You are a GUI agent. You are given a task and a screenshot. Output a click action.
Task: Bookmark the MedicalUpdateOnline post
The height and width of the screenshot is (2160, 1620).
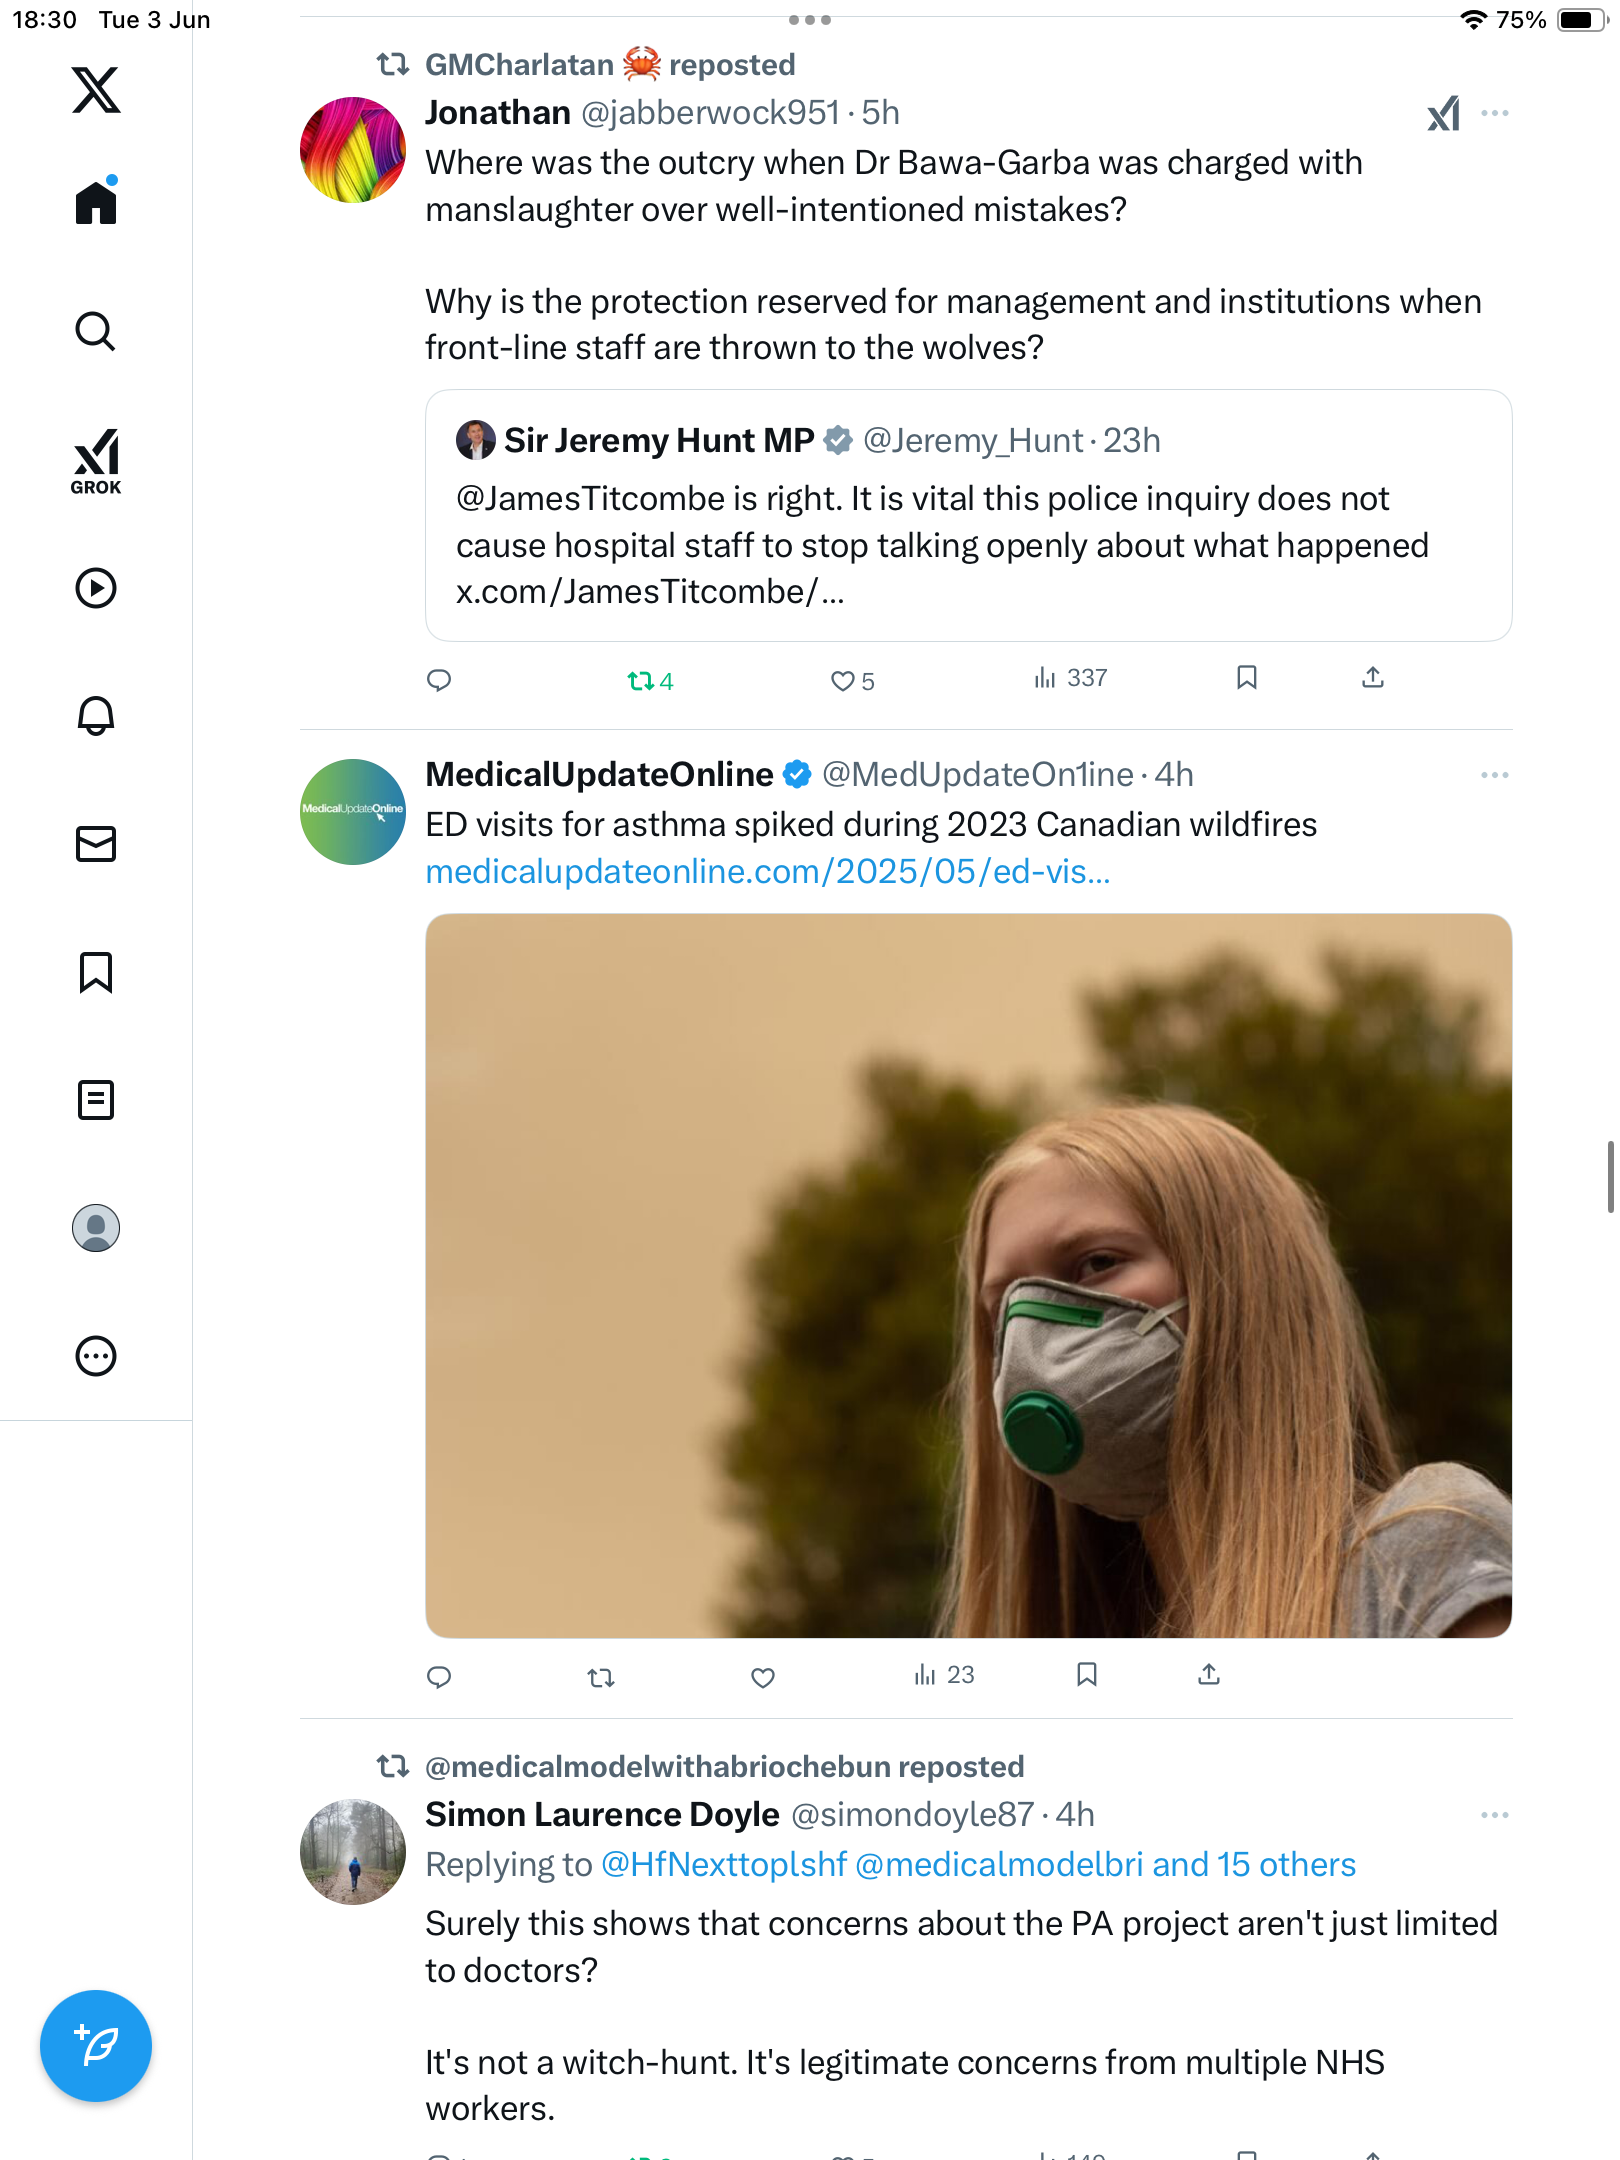[x=1087, y=1675]
